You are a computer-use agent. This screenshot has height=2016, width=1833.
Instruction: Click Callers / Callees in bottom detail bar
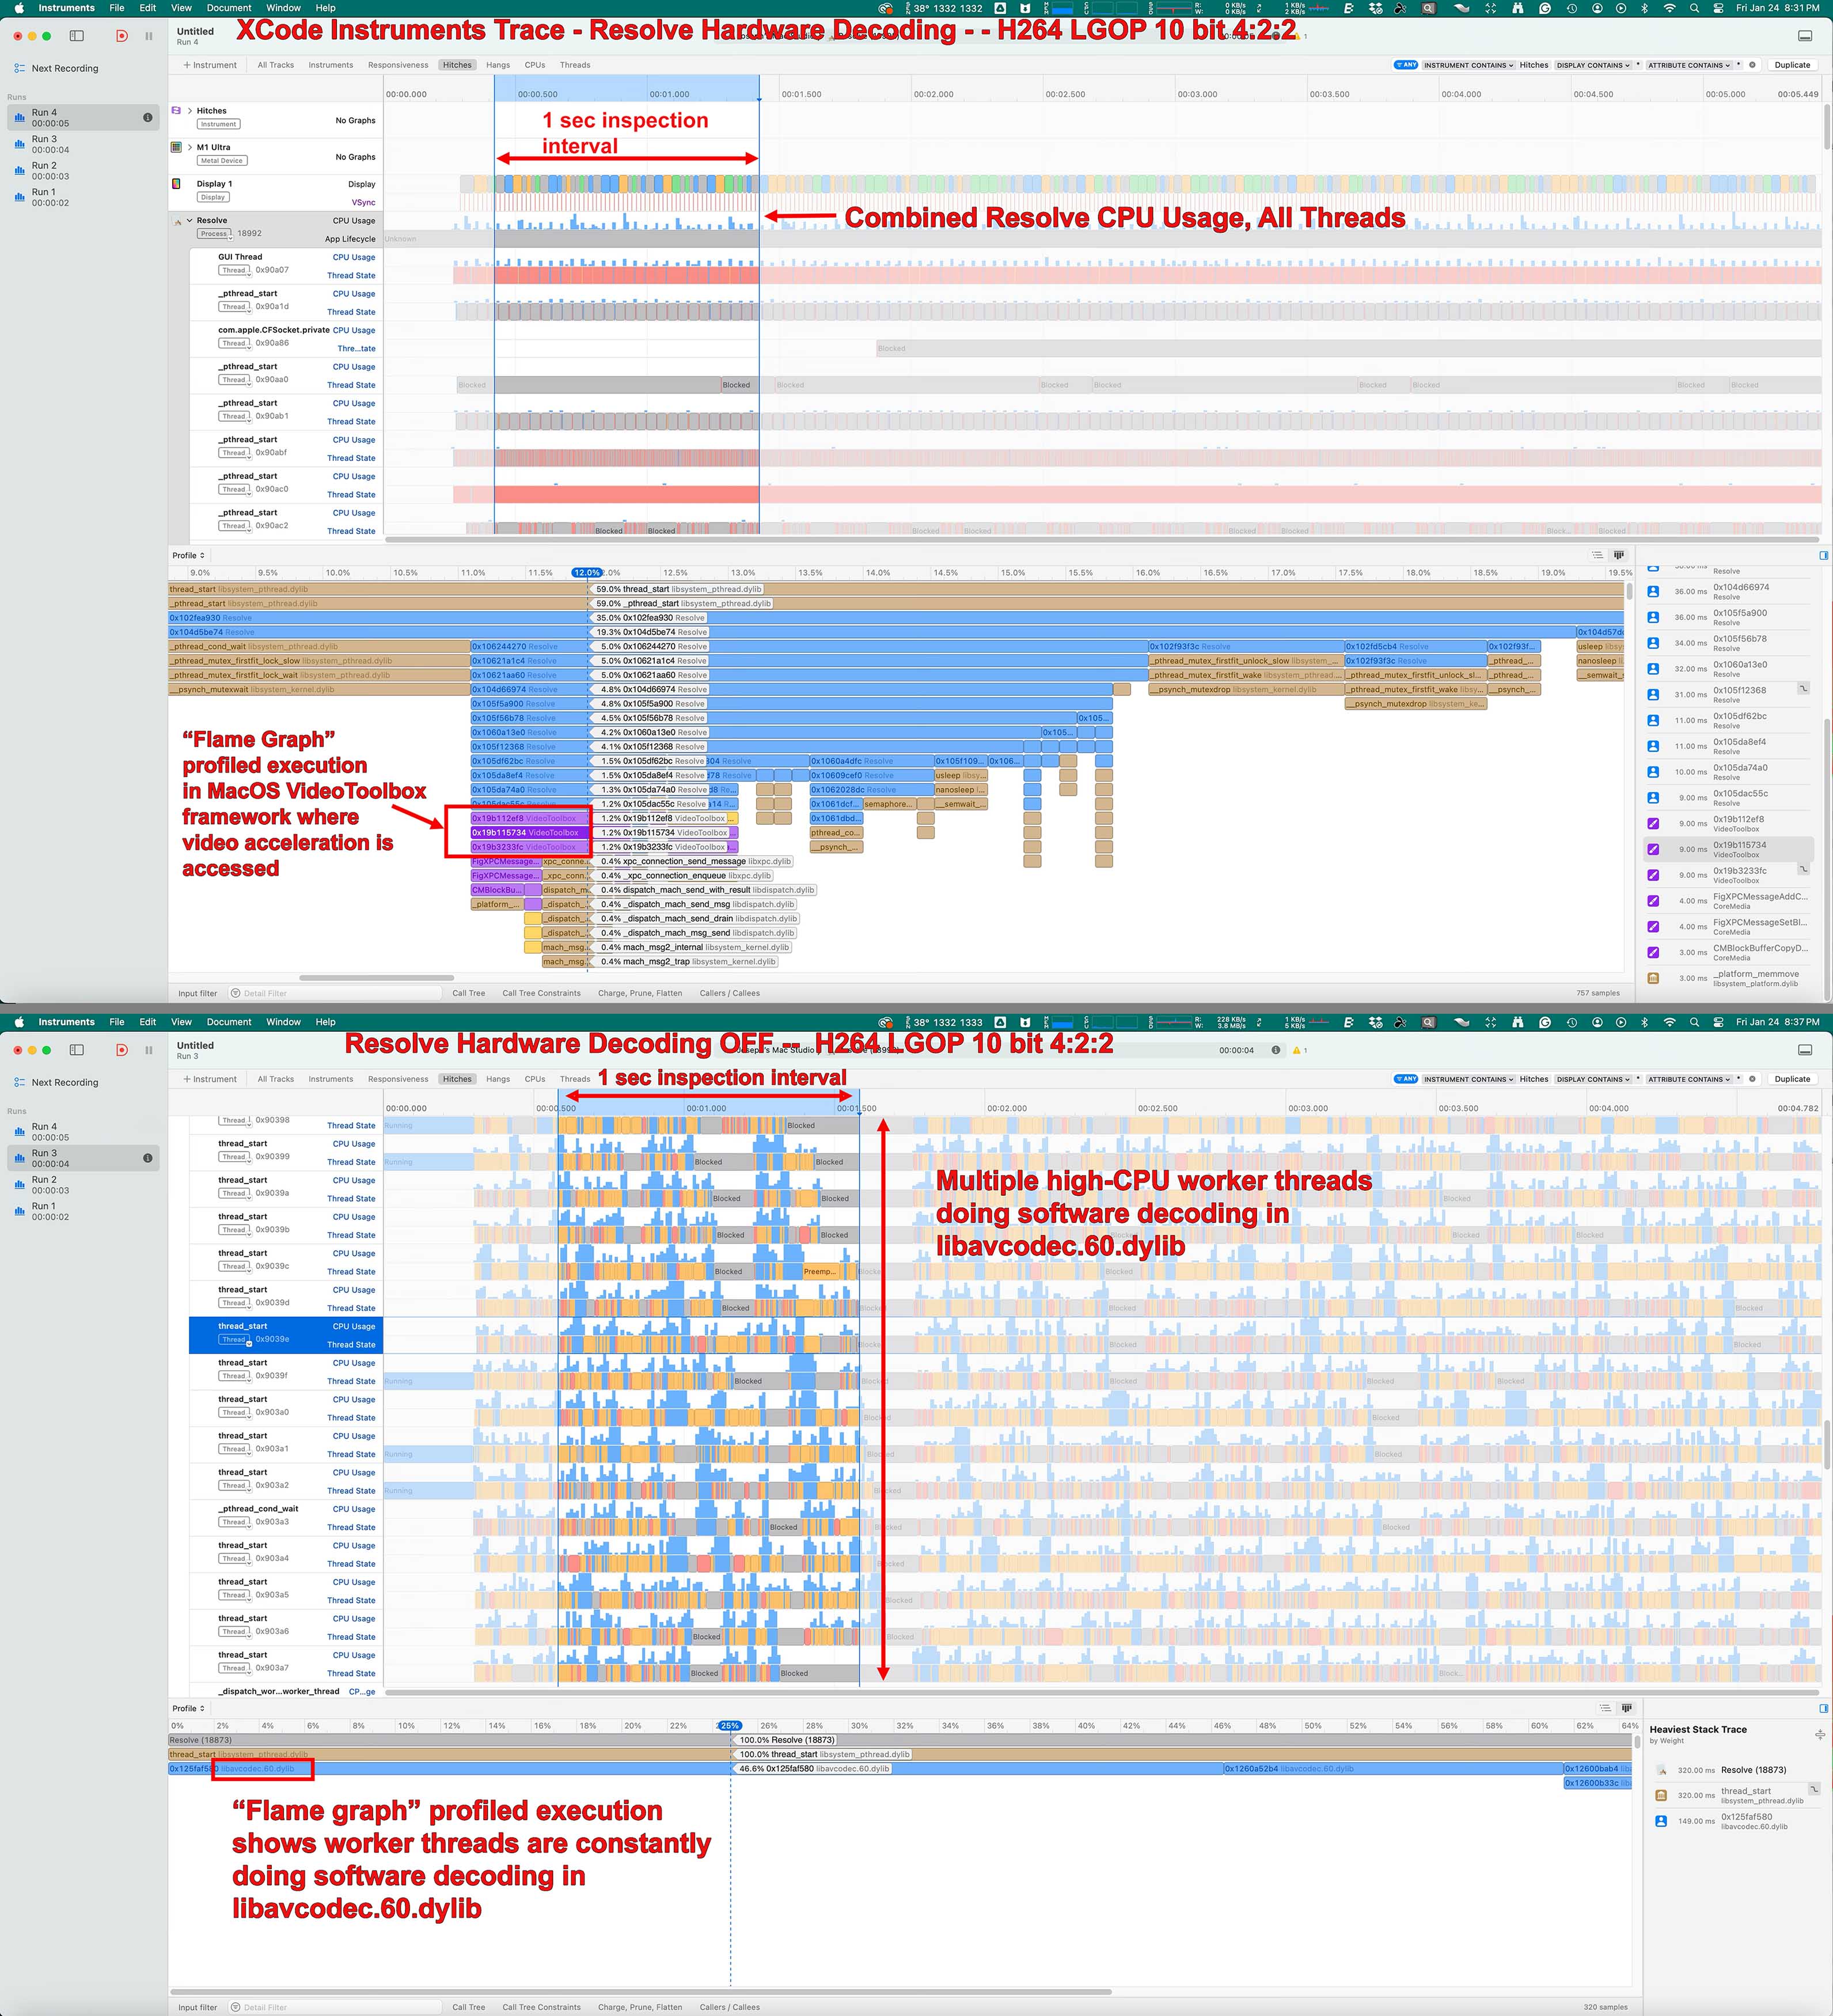tap(730, 2007)
